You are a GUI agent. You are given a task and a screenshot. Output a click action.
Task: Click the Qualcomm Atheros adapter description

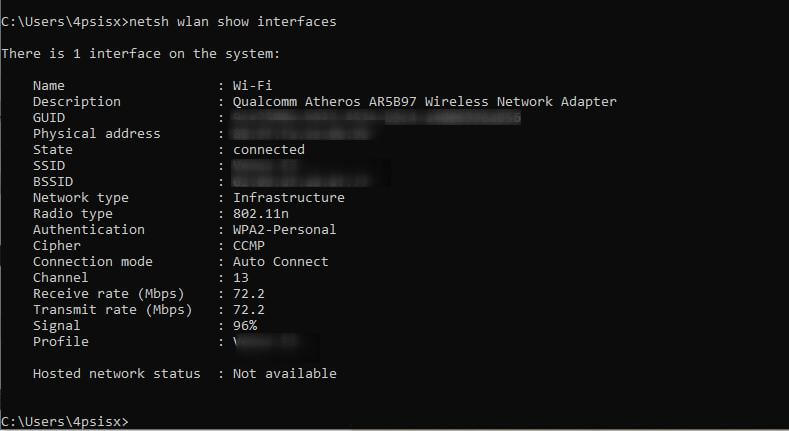424,102
